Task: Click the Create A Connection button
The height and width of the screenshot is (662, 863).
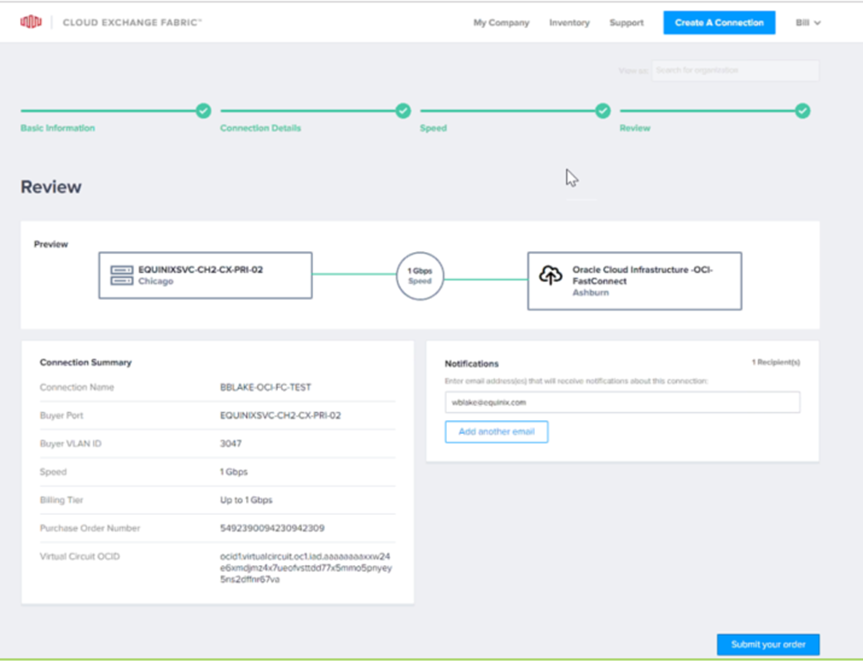Action: [719, 23]
